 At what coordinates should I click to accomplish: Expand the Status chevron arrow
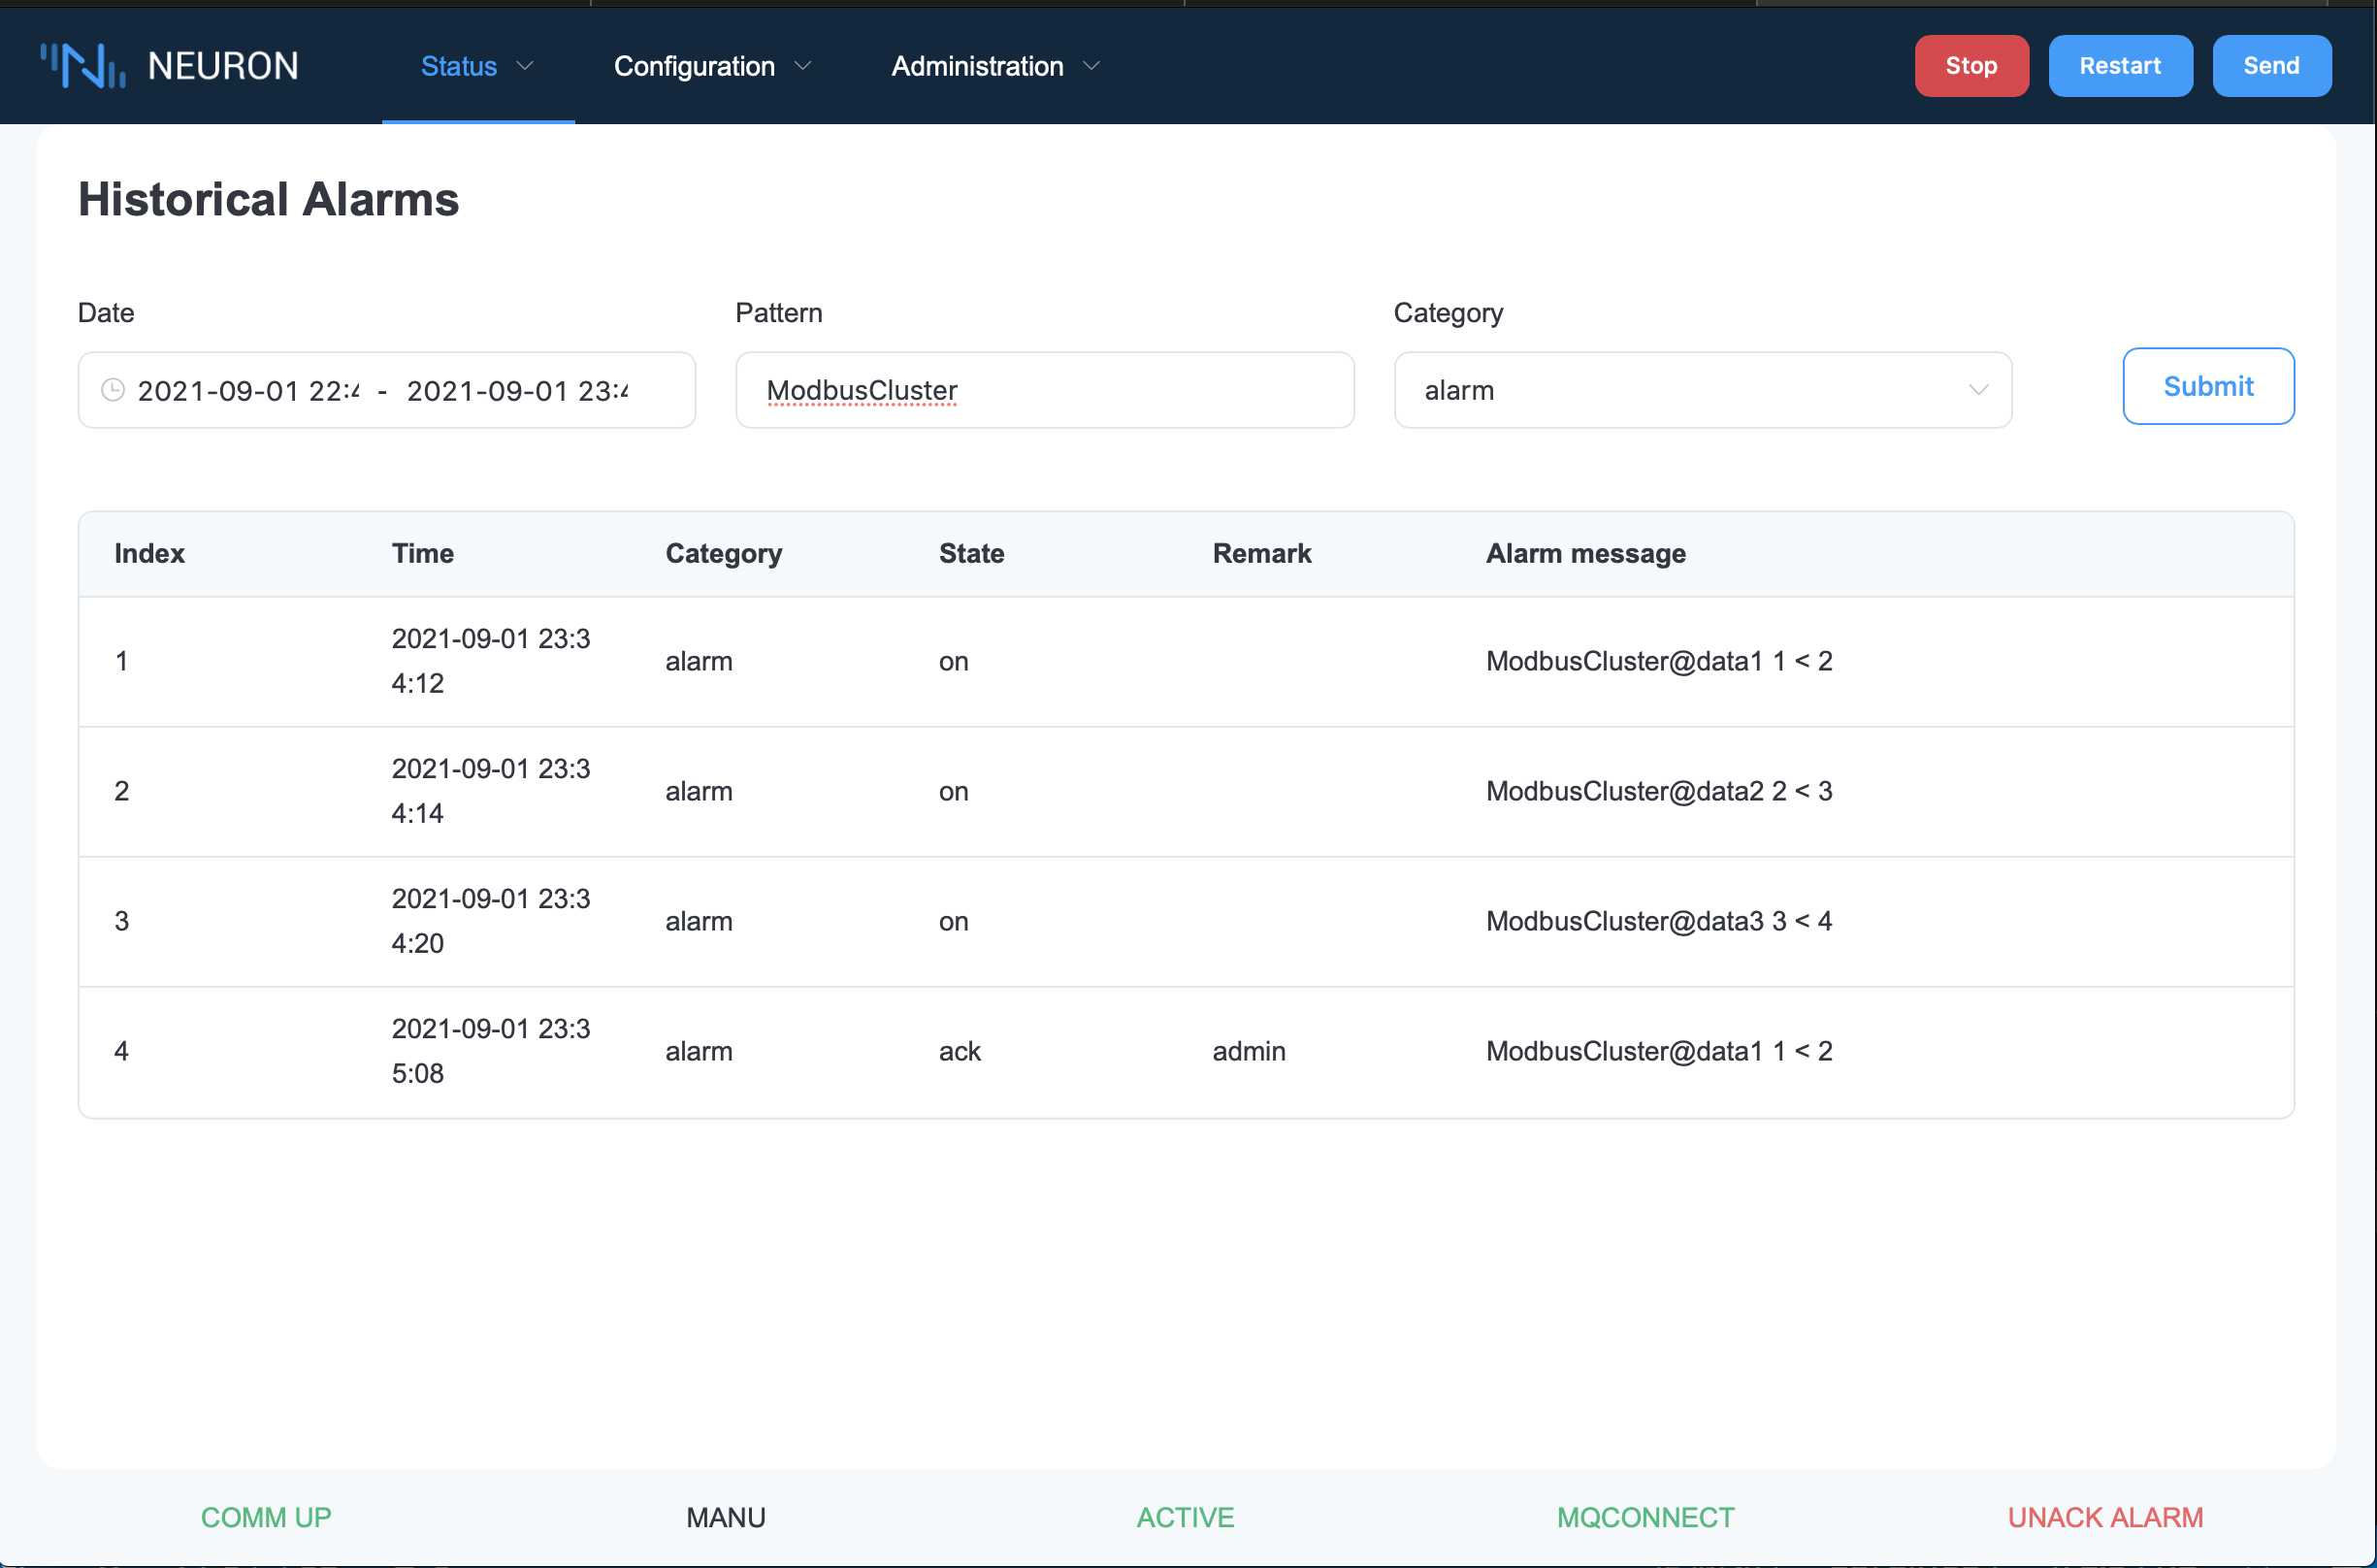point(525,66)
